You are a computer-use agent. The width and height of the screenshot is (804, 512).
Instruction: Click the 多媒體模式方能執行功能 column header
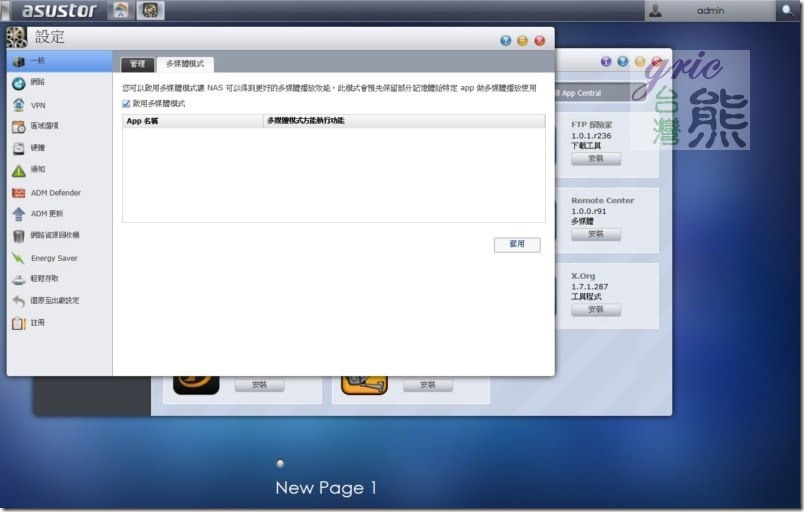[404, 121]
